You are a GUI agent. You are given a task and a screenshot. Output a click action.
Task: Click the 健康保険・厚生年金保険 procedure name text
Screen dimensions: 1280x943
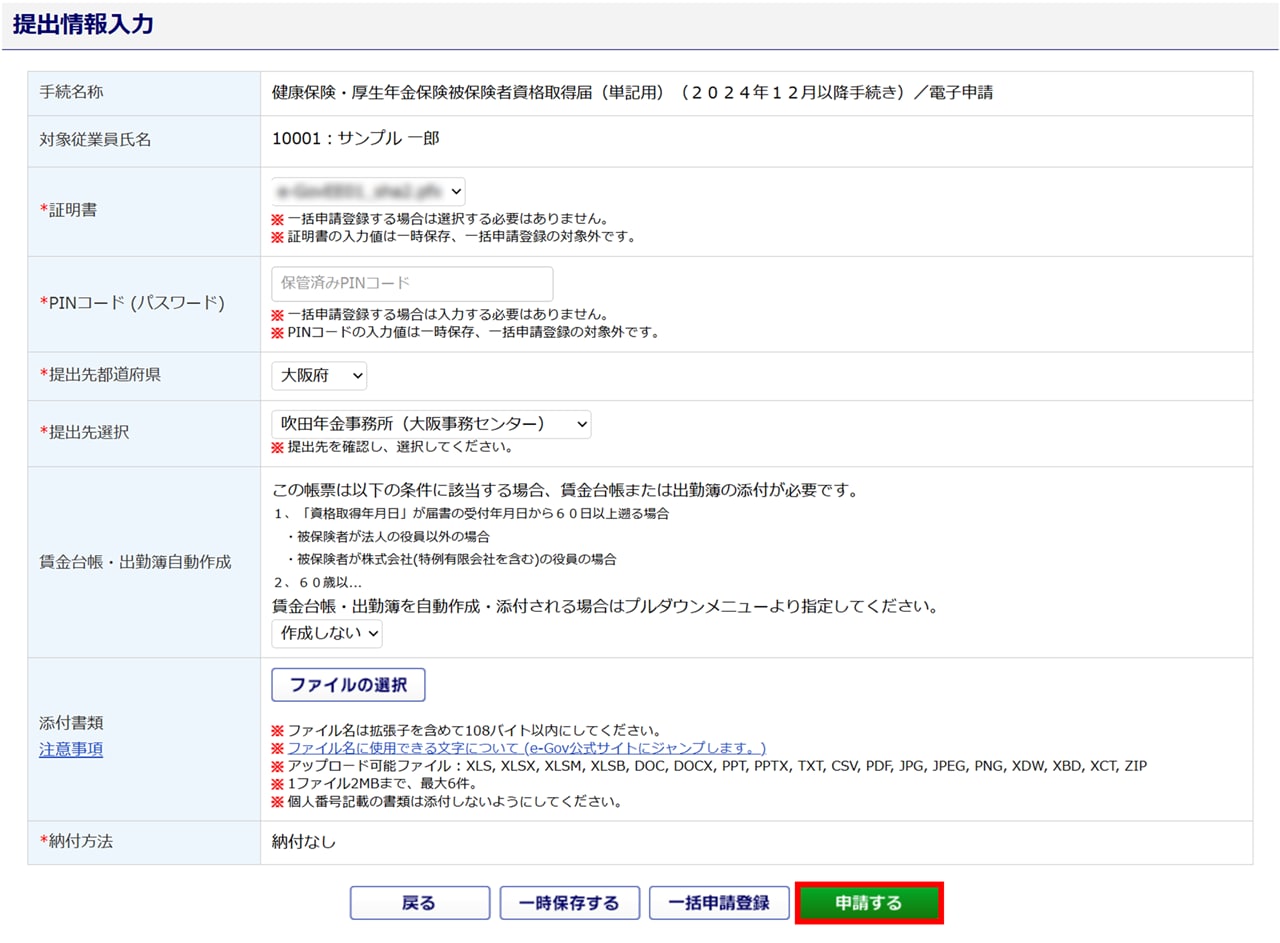632,93
